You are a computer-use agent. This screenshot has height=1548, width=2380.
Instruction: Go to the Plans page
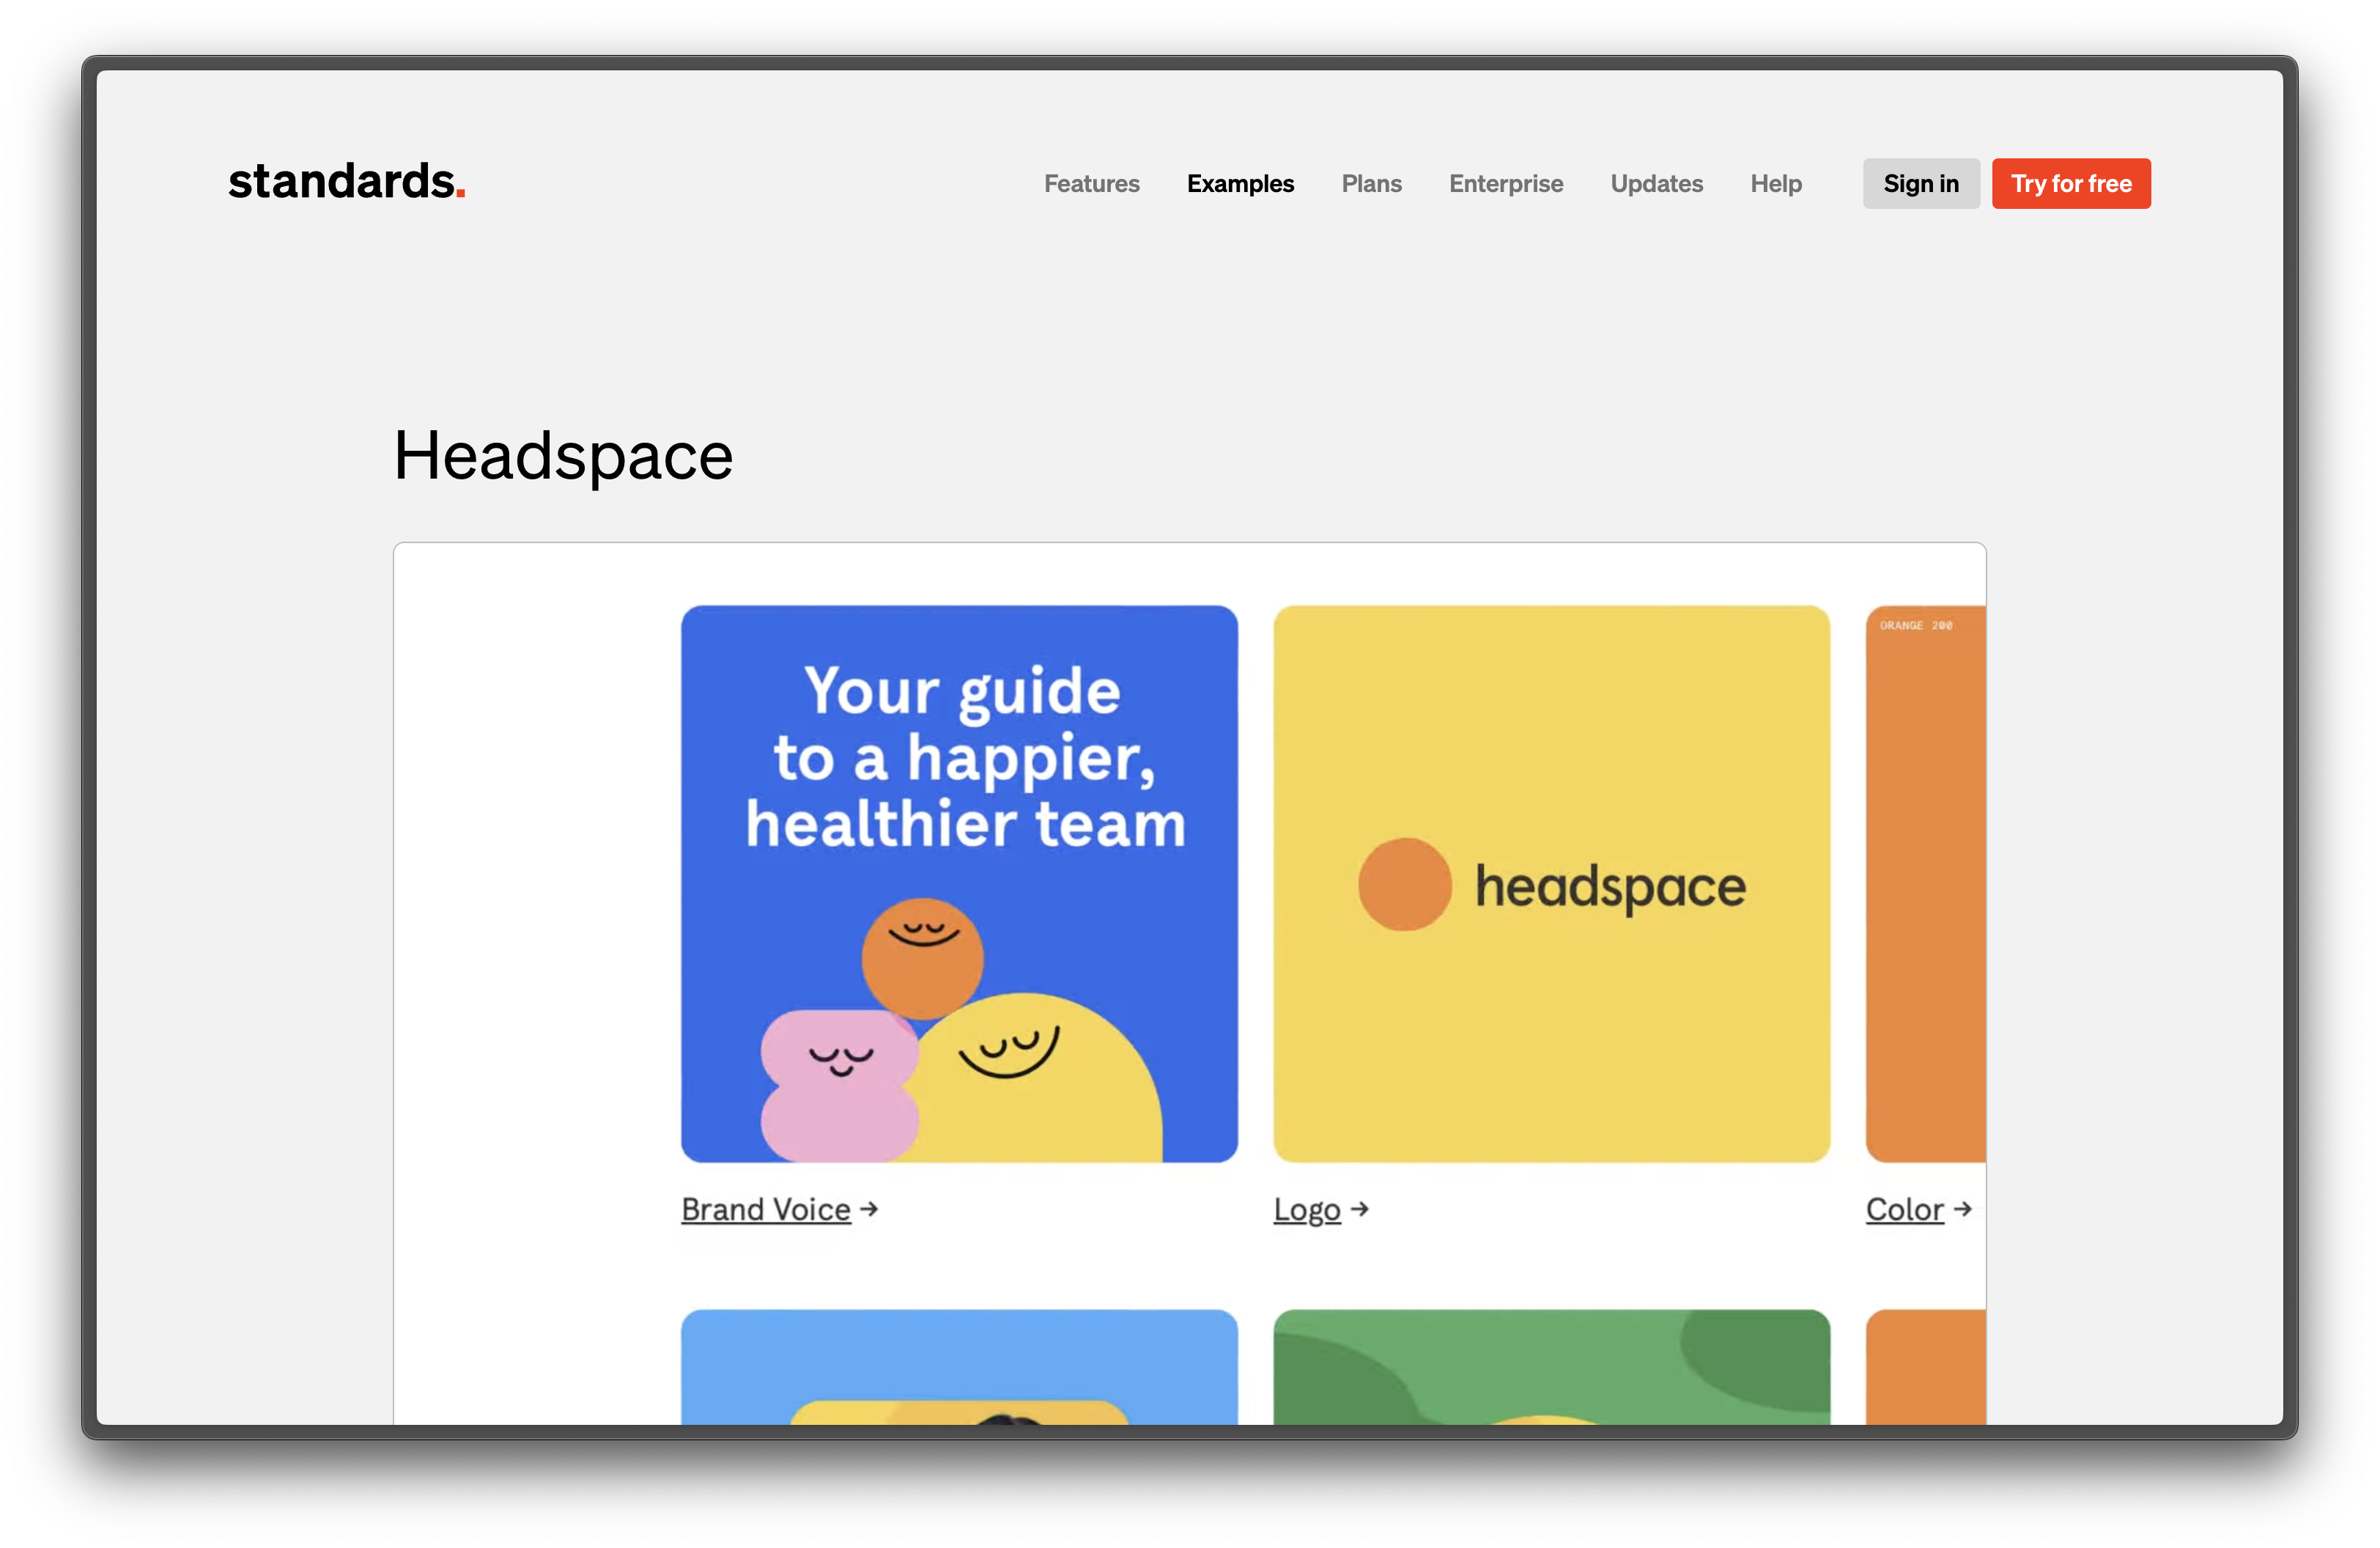pyautogui.click(x=1371, y=184)
